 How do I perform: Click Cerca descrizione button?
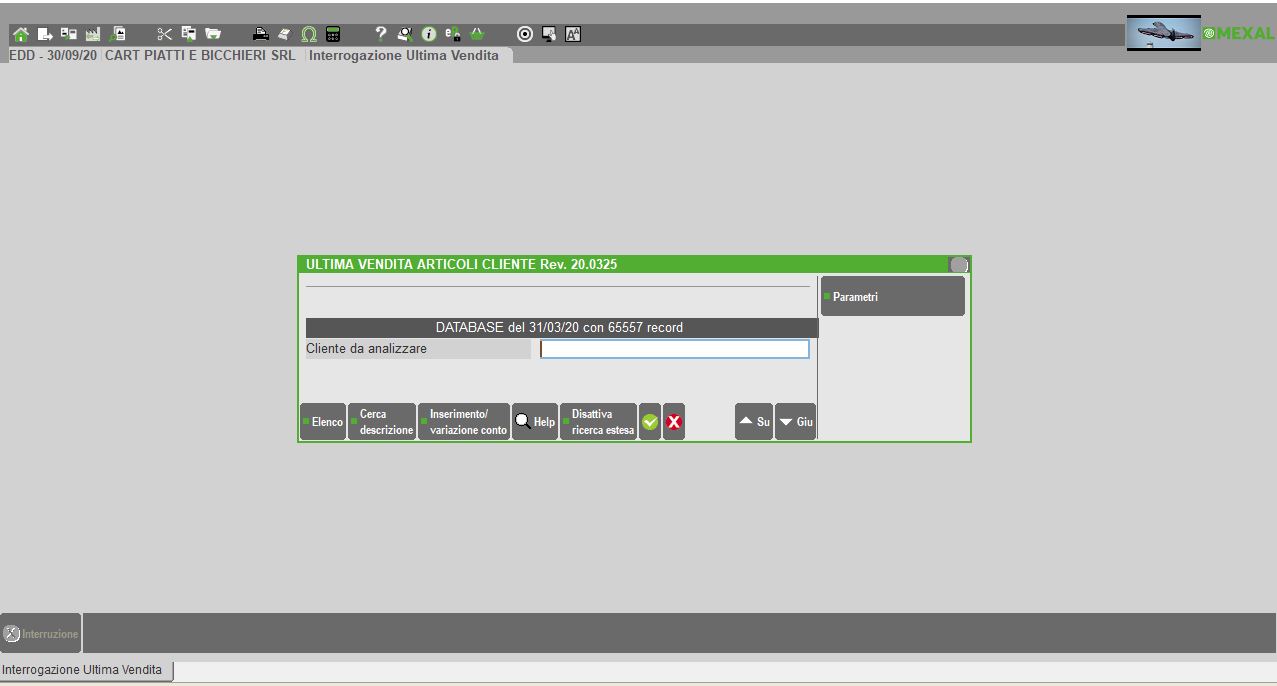382,422
